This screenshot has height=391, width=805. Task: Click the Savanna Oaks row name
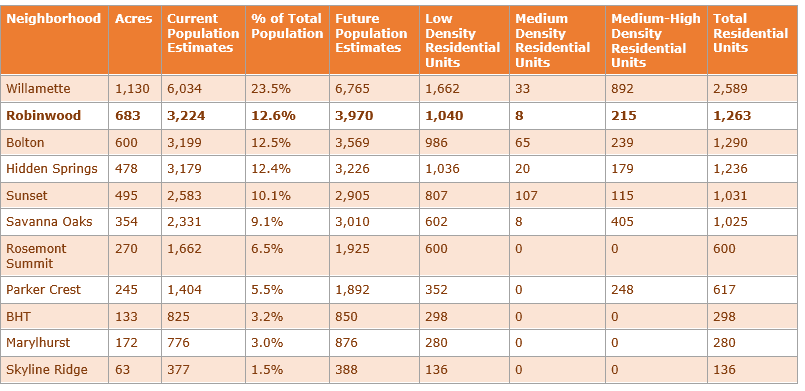point(49,222)
